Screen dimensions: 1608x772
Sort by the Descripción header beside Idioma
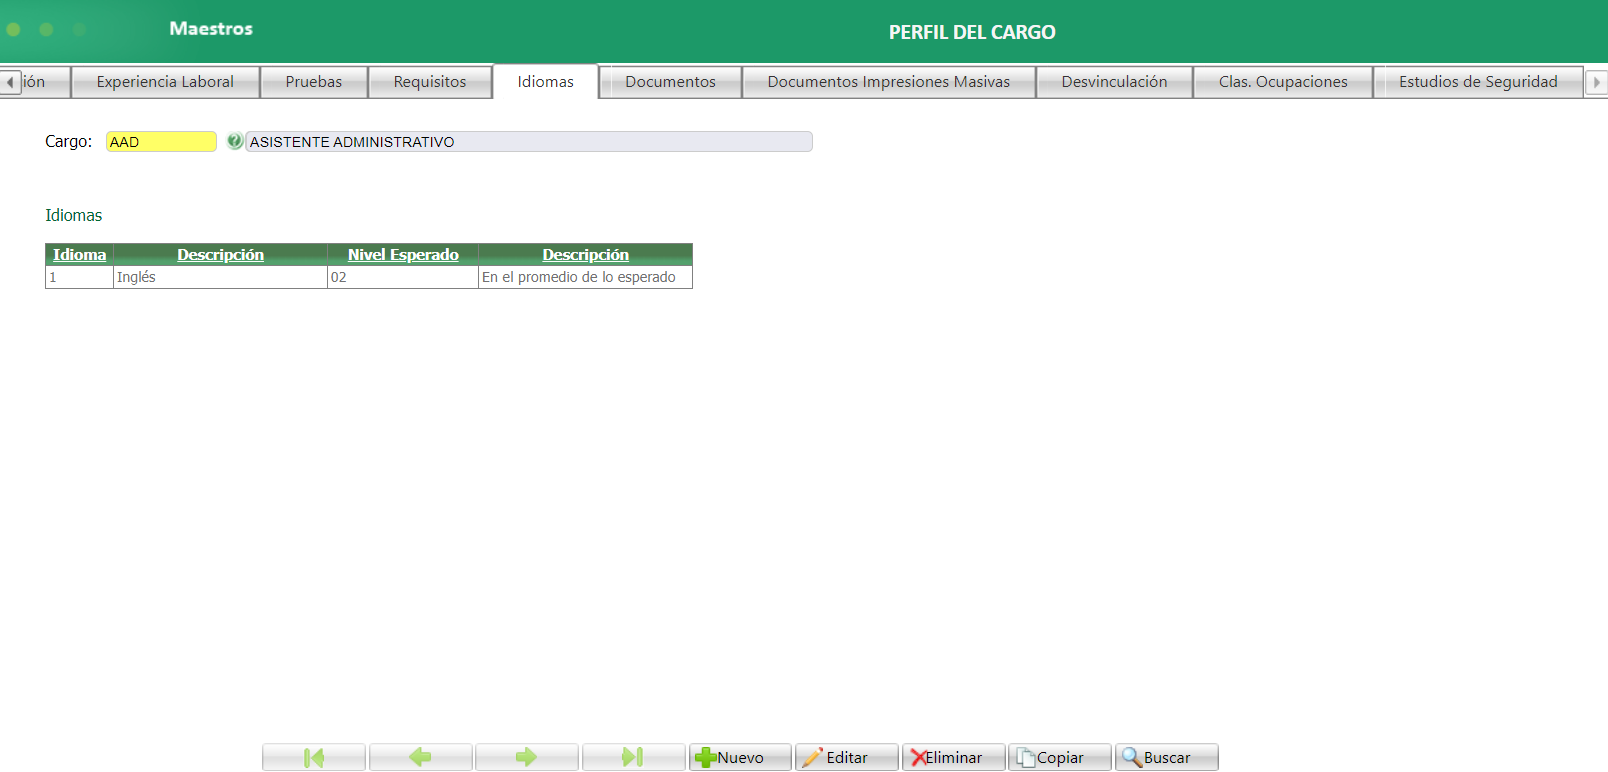click(x=220, y=255)
